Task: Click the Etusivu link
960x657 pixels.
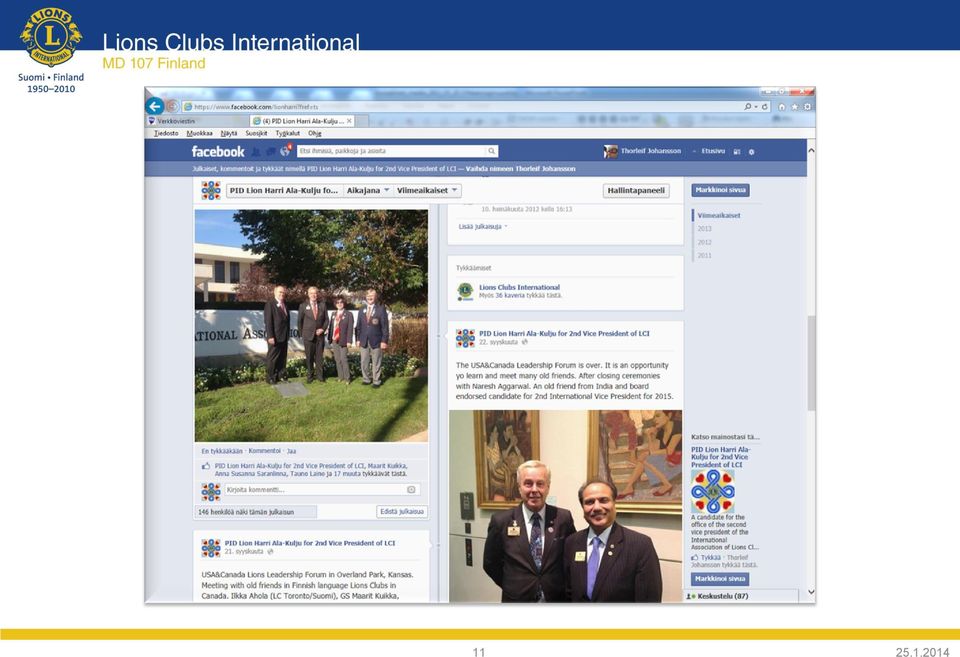Action: point(713,151)
